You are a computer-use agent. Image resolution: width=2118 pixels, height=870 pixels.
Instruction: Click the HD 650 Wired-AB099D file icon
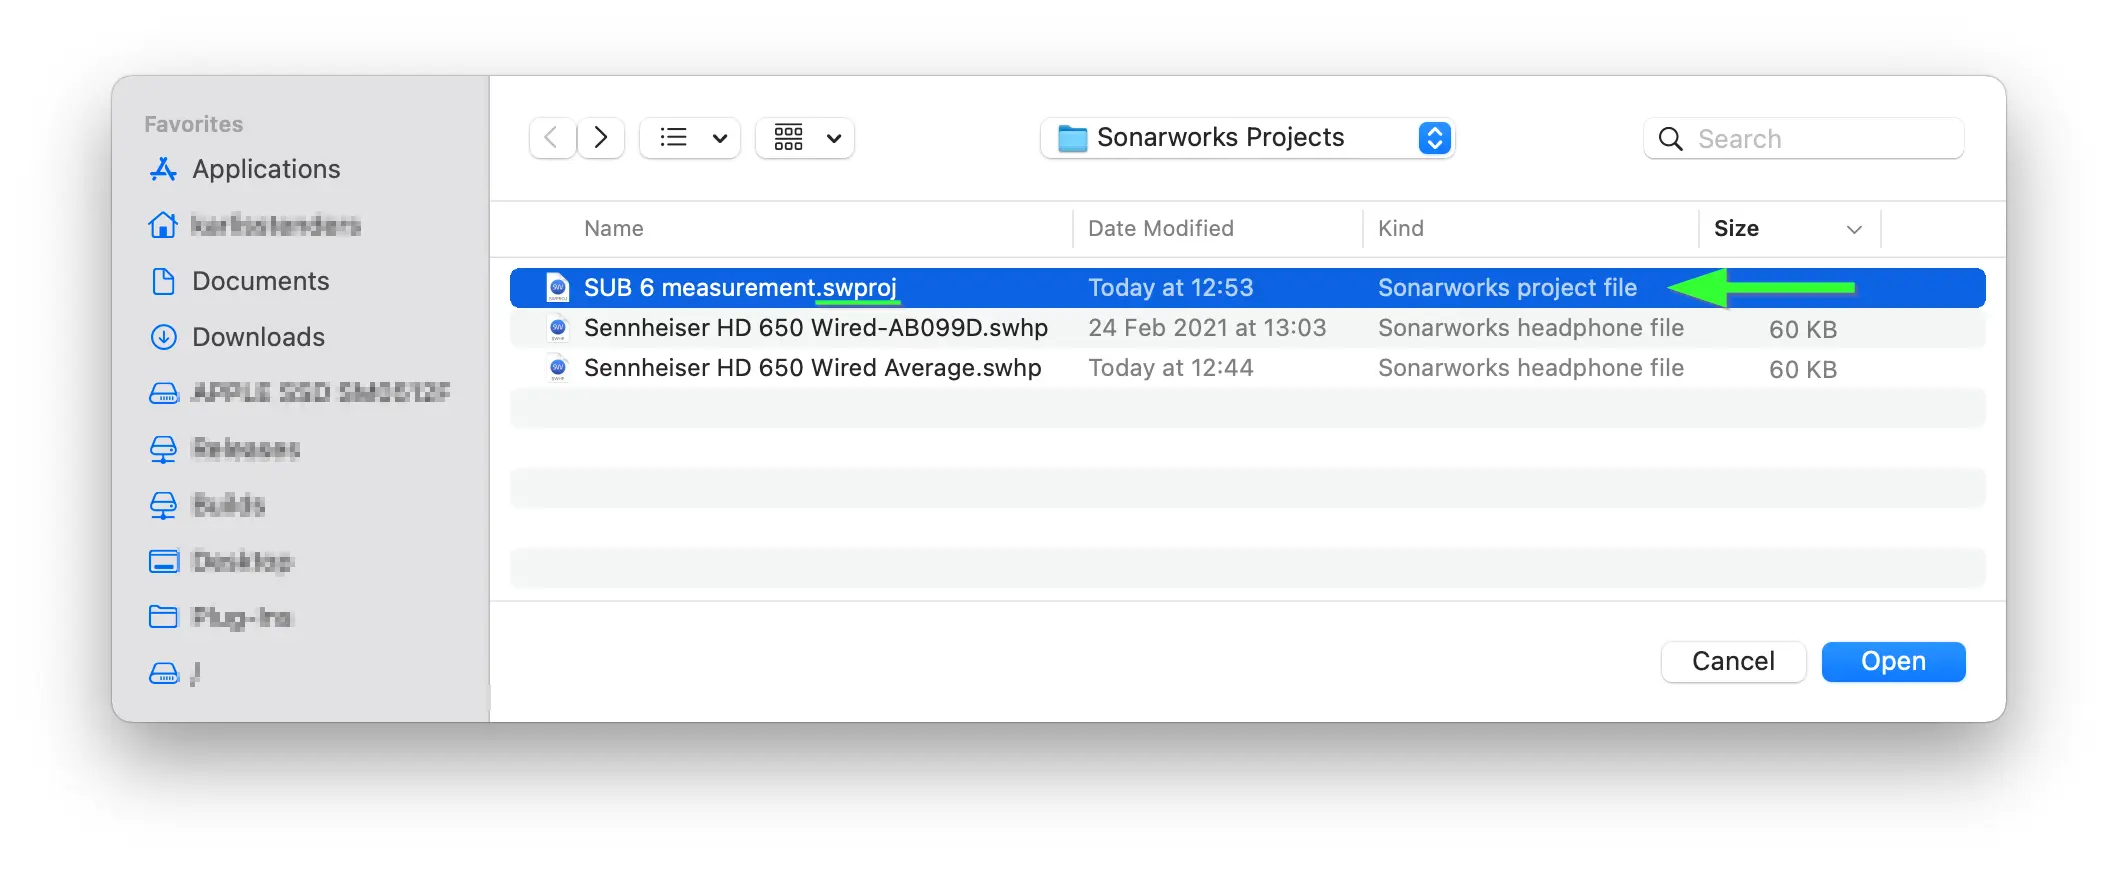pyautogui.click(x=558, y=328)
